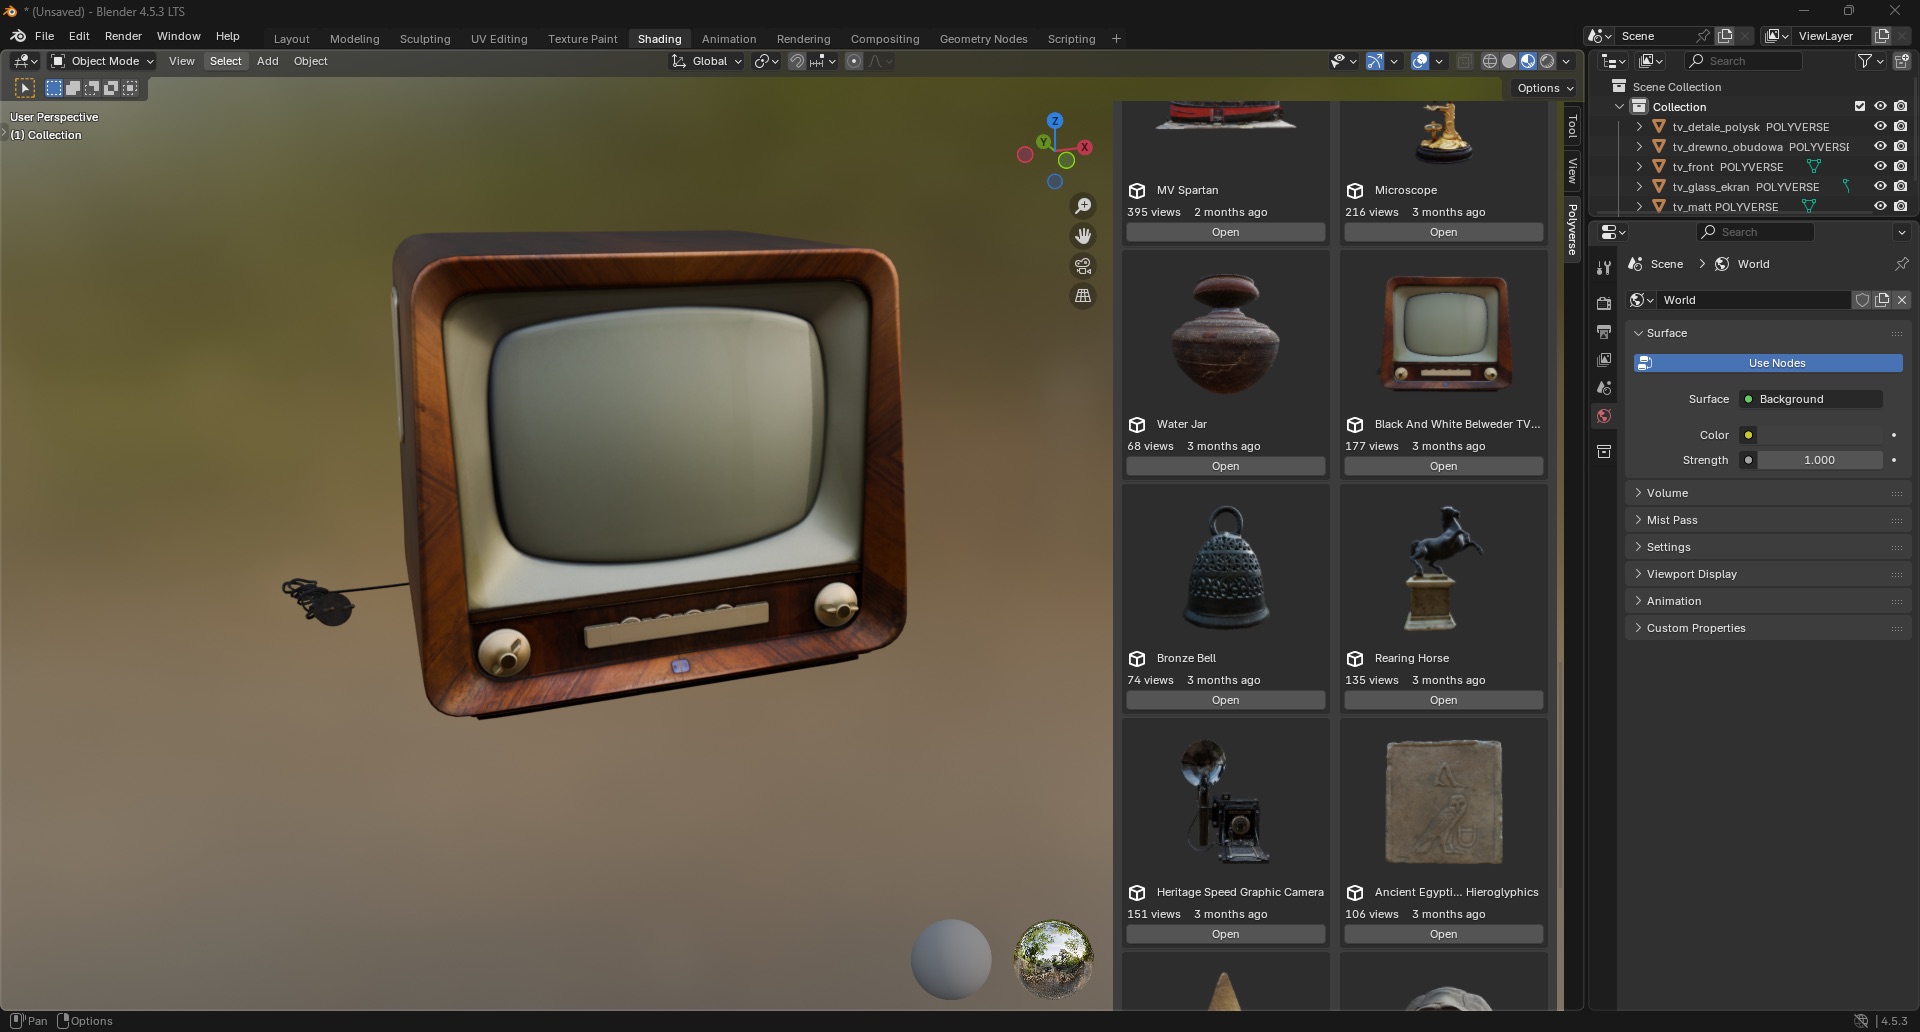The width and height of the screenshot is (1920, 1032).
Task: Open the Object Mode dropdown
Action: [102, 61]
